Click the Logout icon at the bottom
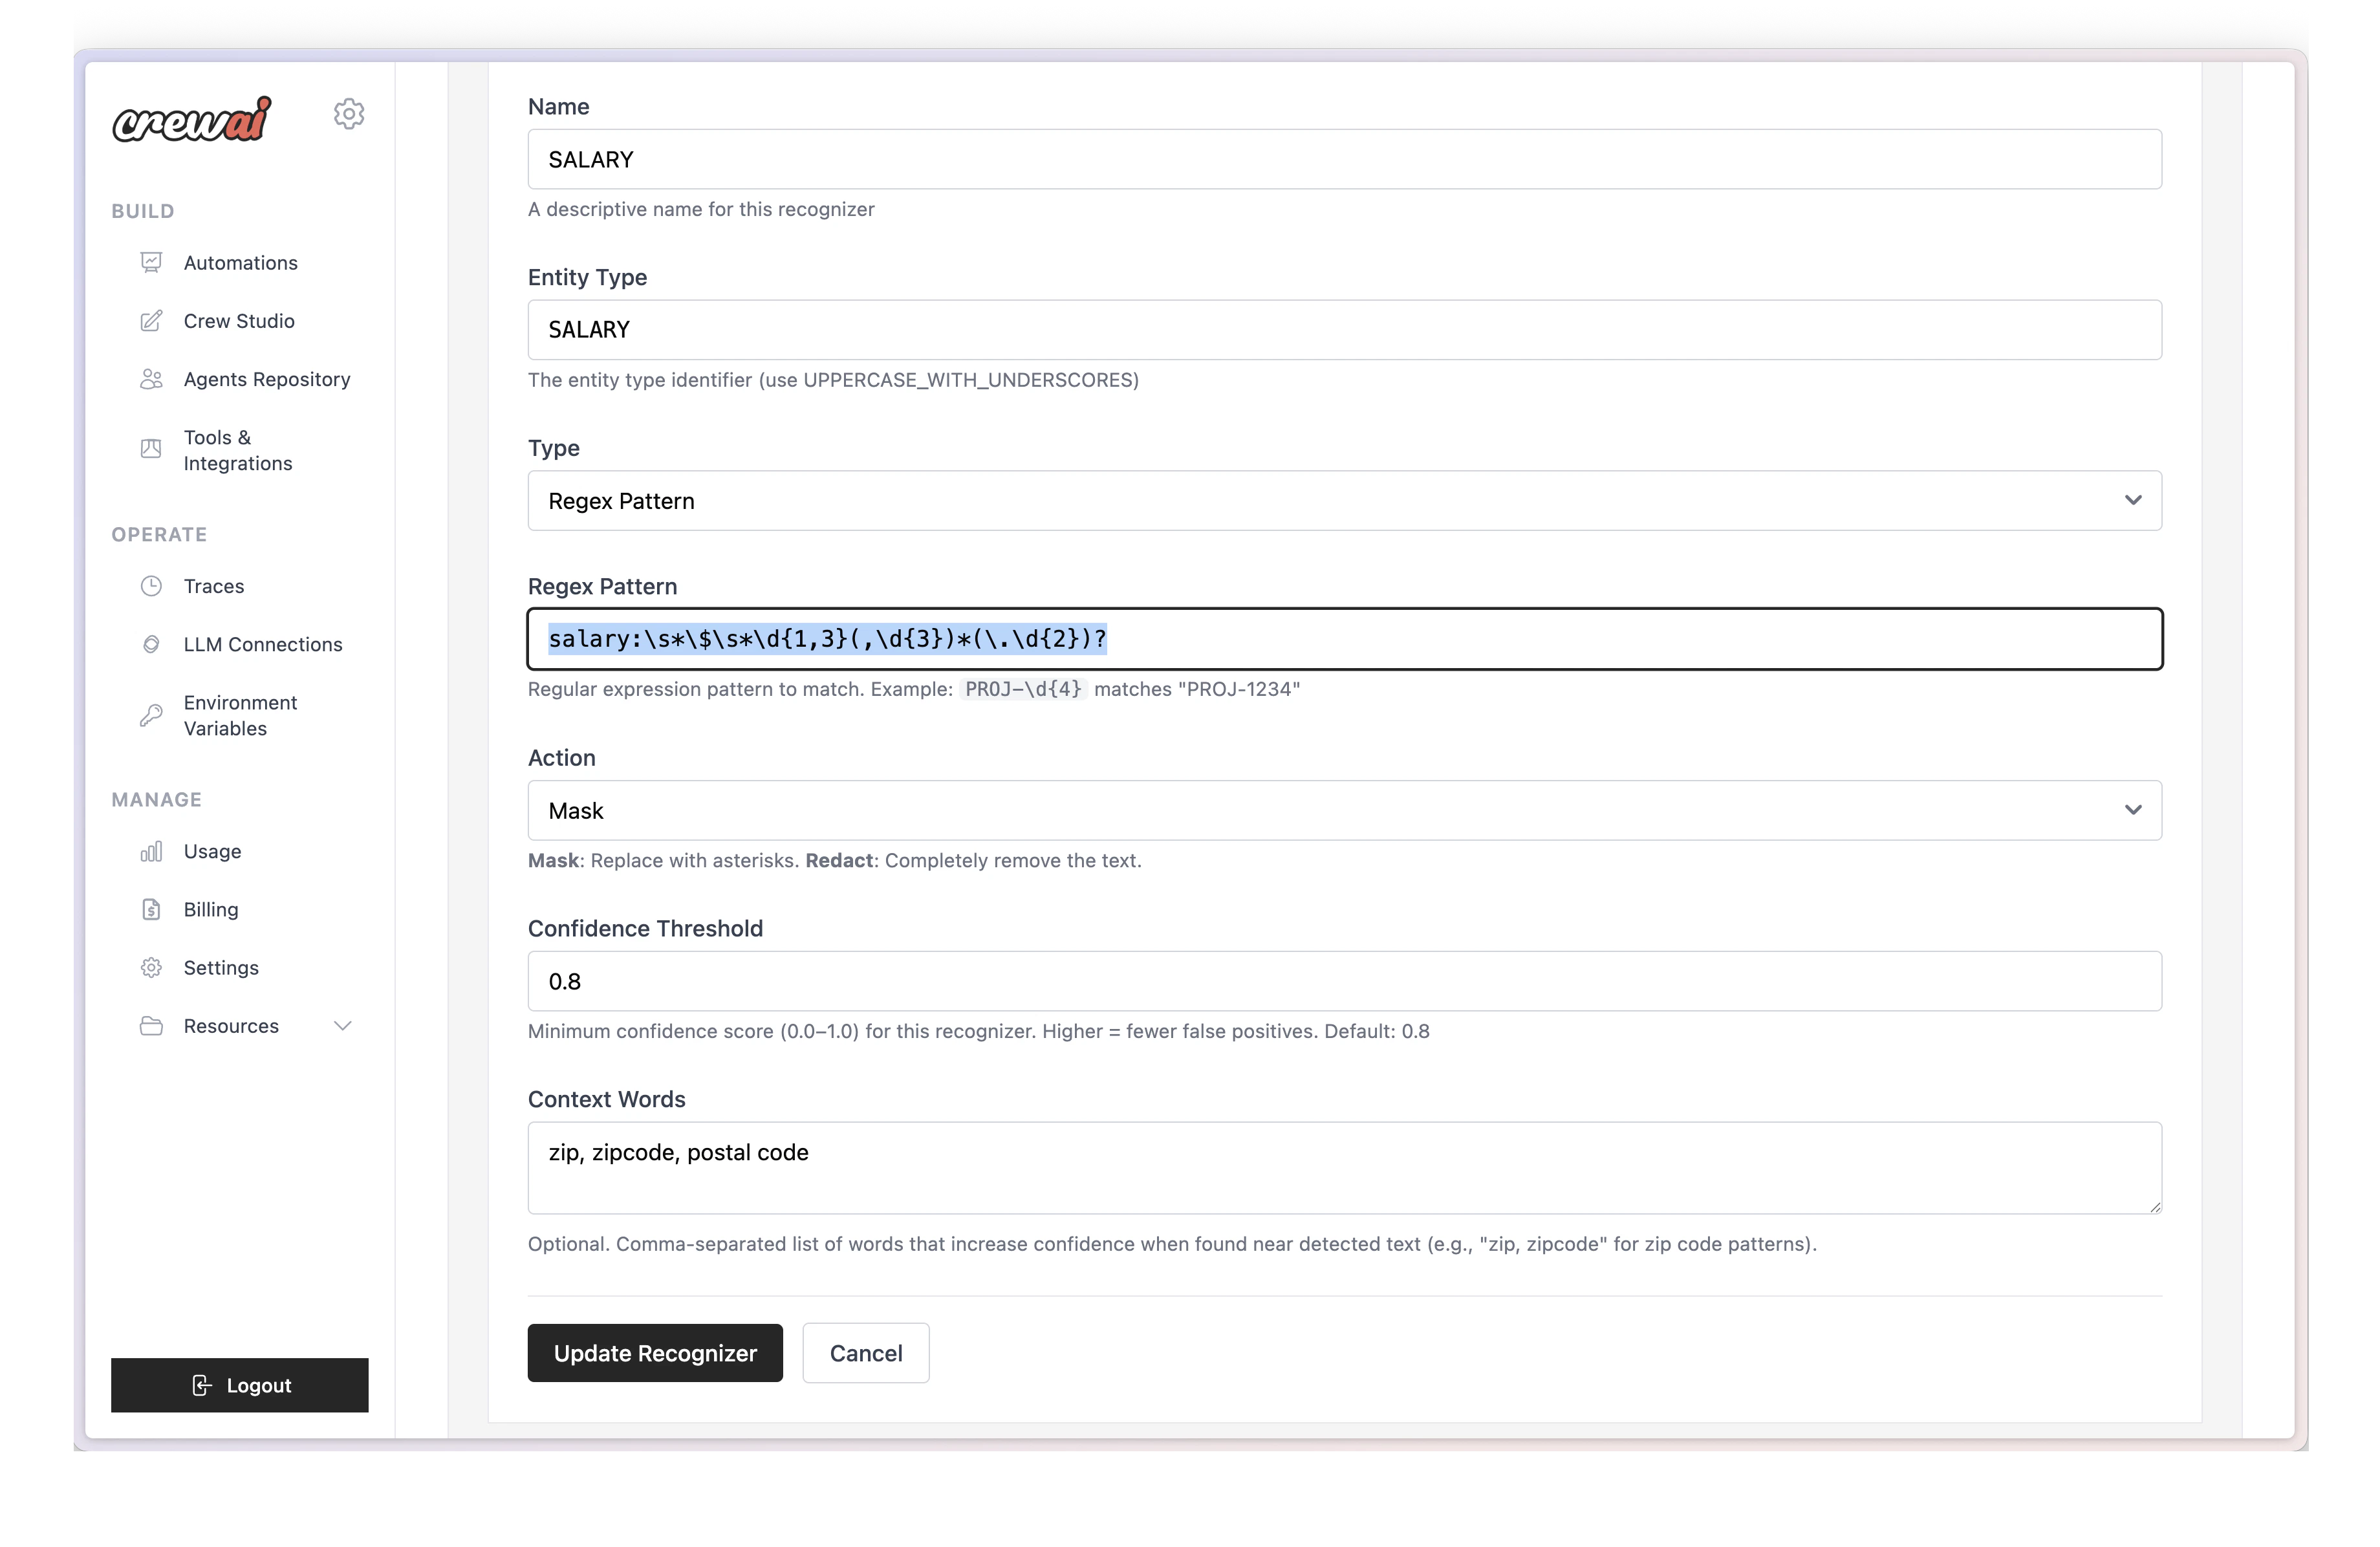The height and width of the screenshot is (1547, 2380). 203,1385
